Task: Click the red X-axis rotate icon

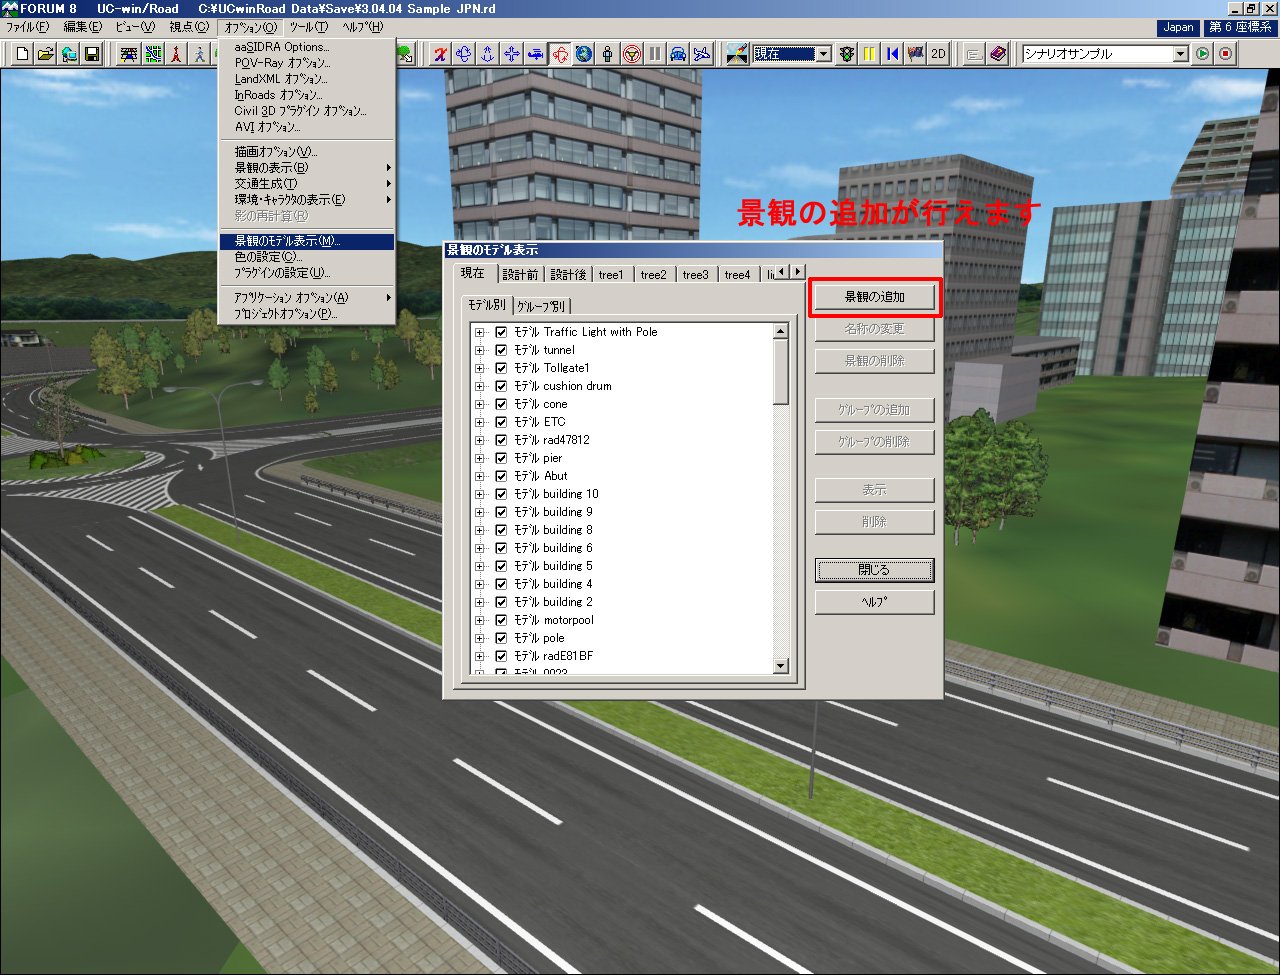Action: point(439,54)
